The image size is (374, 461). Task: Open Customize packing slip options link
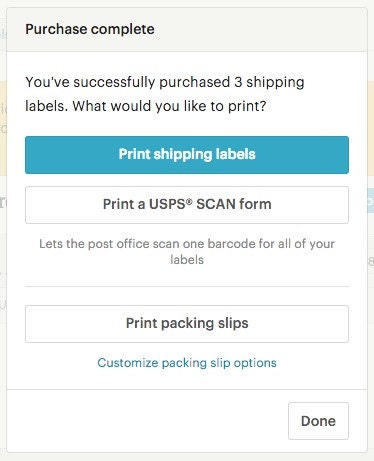[187, 363]
